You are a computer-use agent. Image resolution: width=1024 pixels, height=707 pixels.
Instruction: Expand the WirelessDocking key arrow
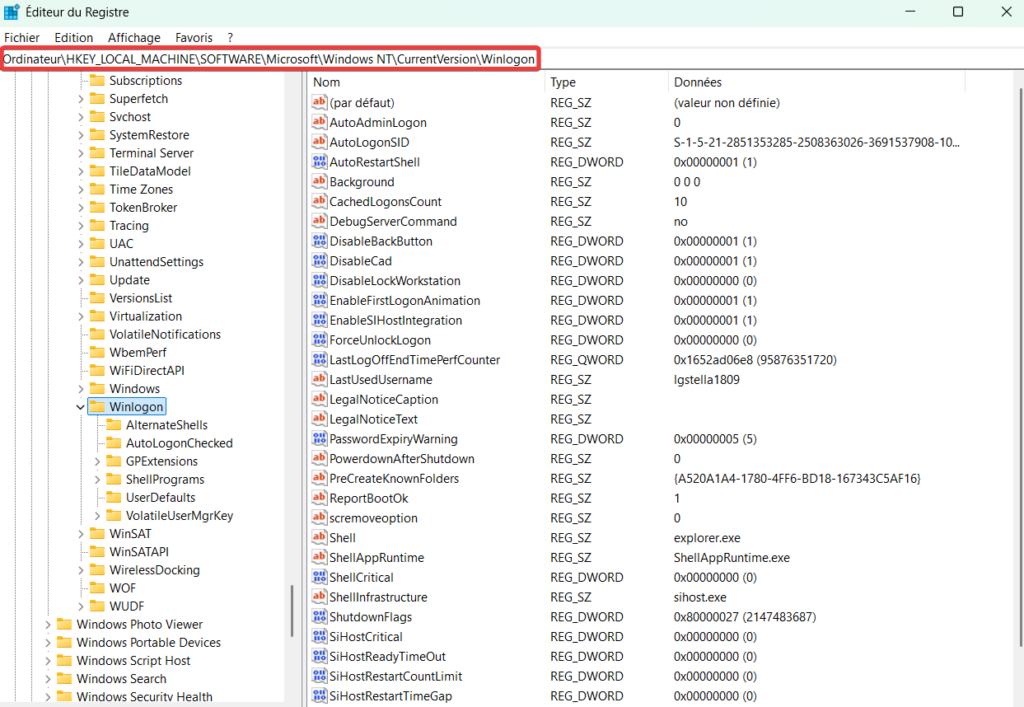(80, 570)
